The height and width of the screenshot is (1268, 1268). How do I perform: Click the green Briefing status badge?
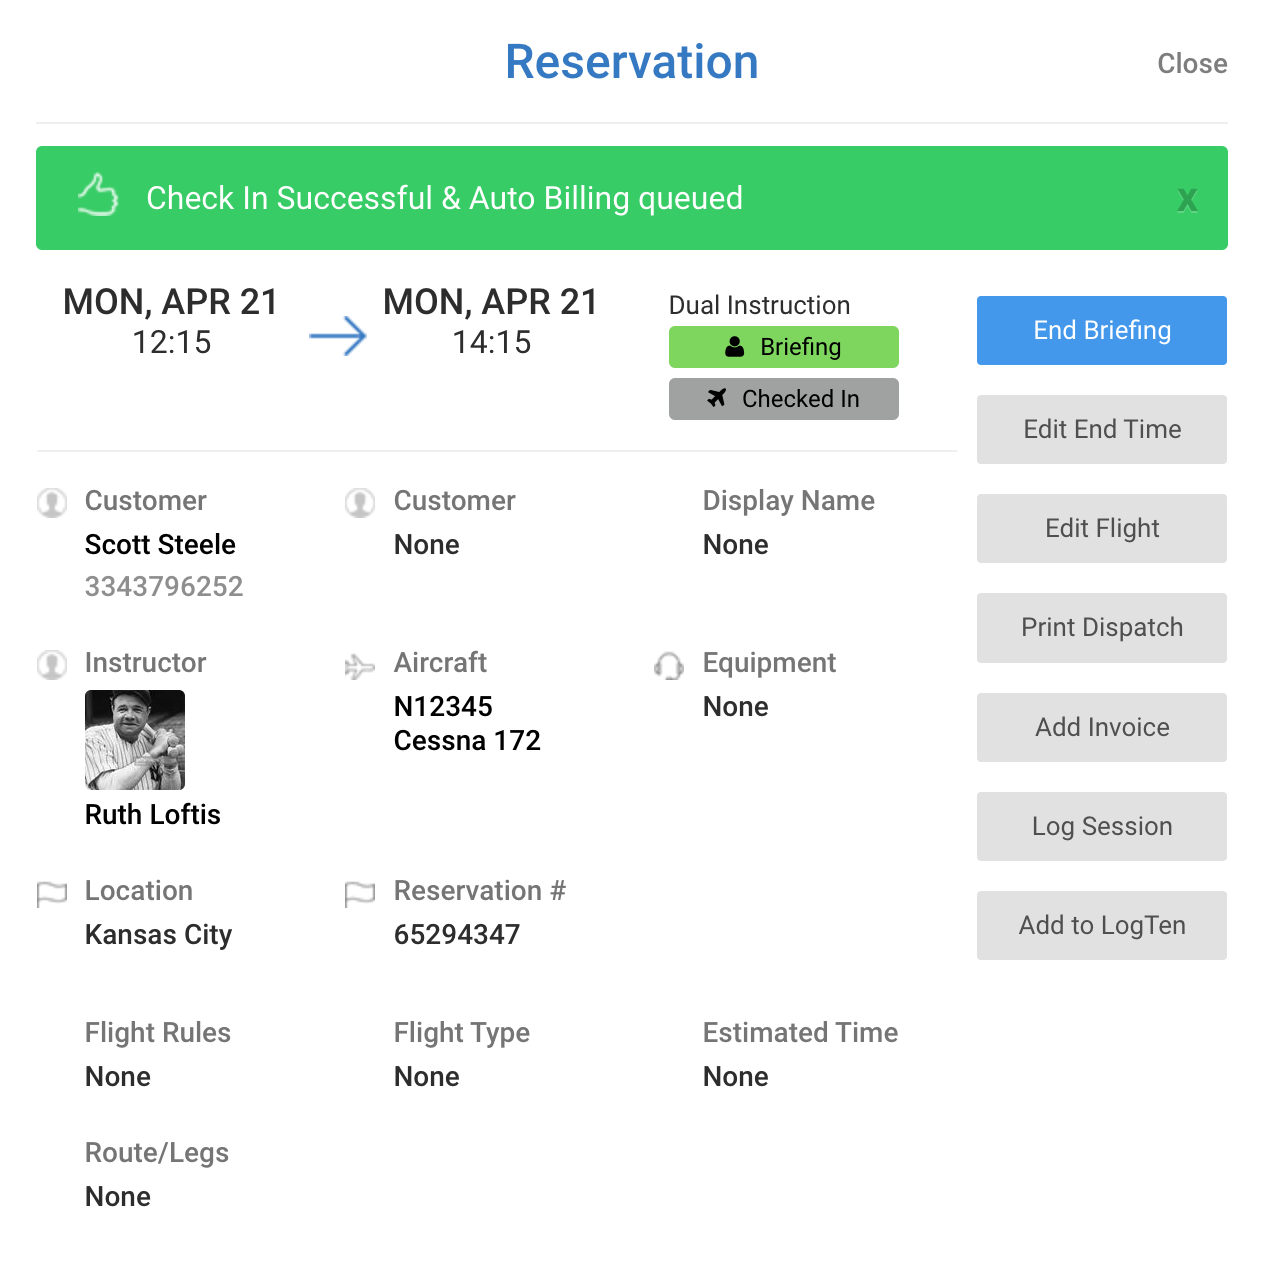point(783,347)
